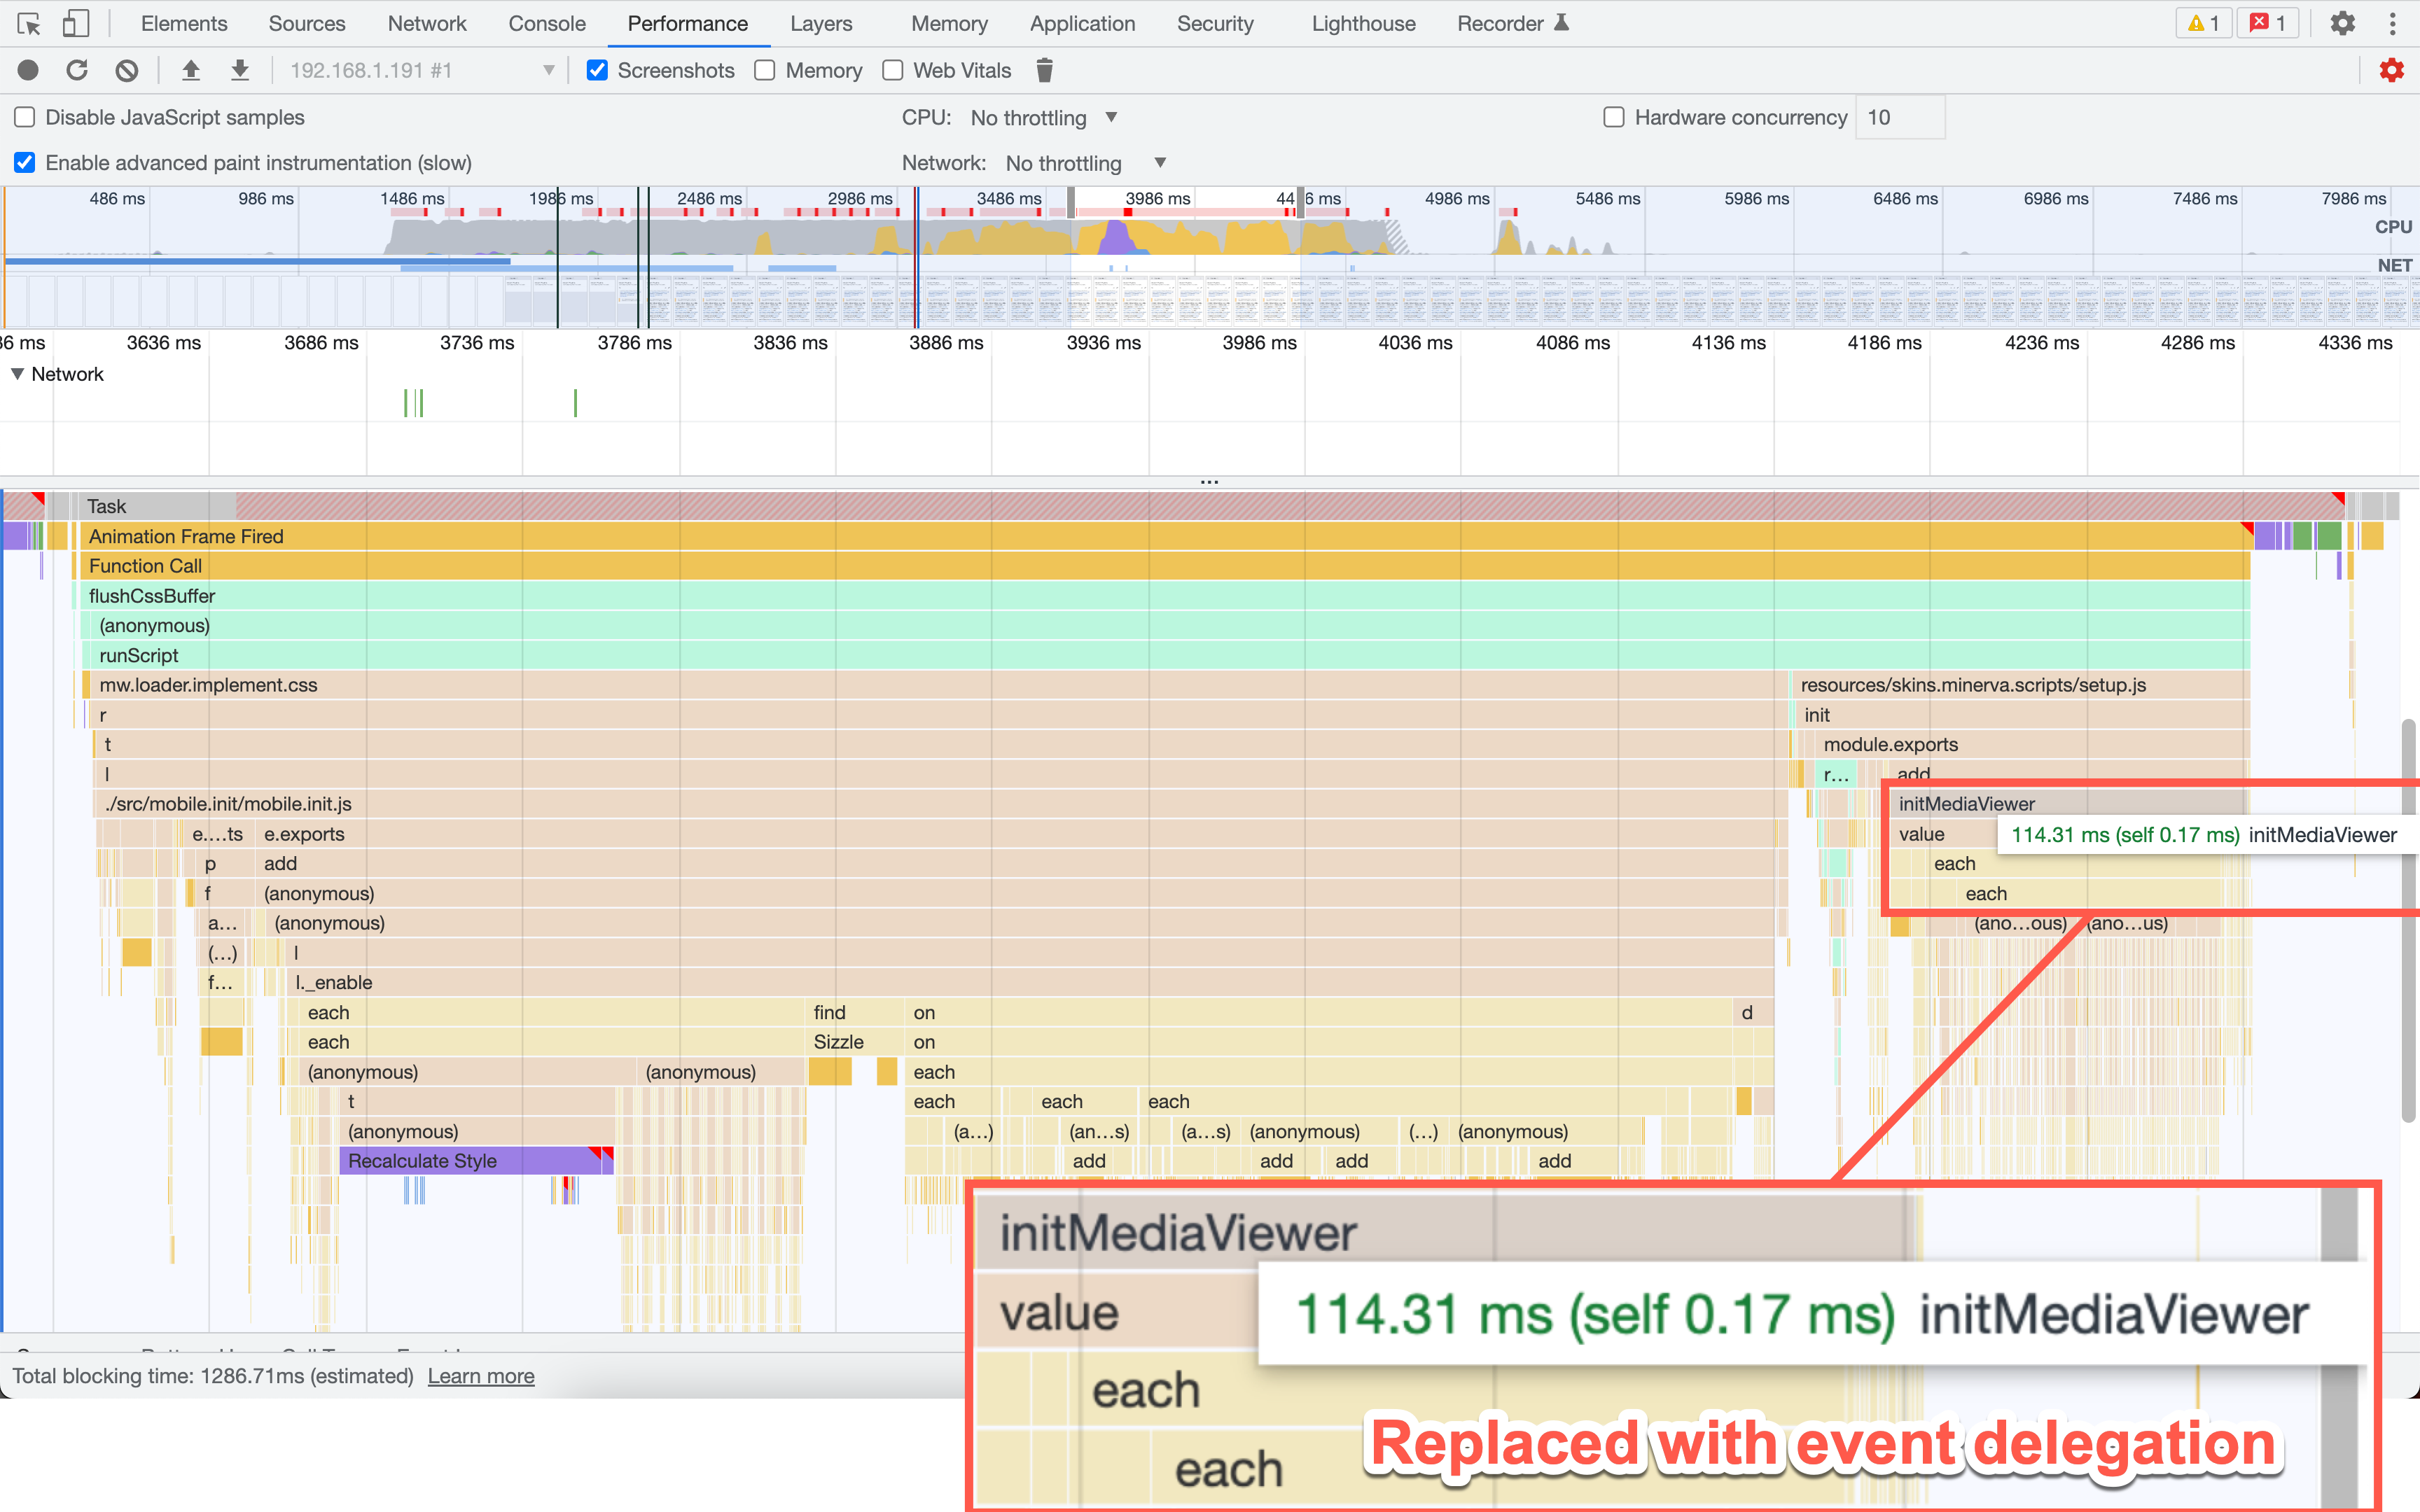Open the Network tab
The height and width of the screenshot is (1512, 2420).
click(x=427, y=23)
